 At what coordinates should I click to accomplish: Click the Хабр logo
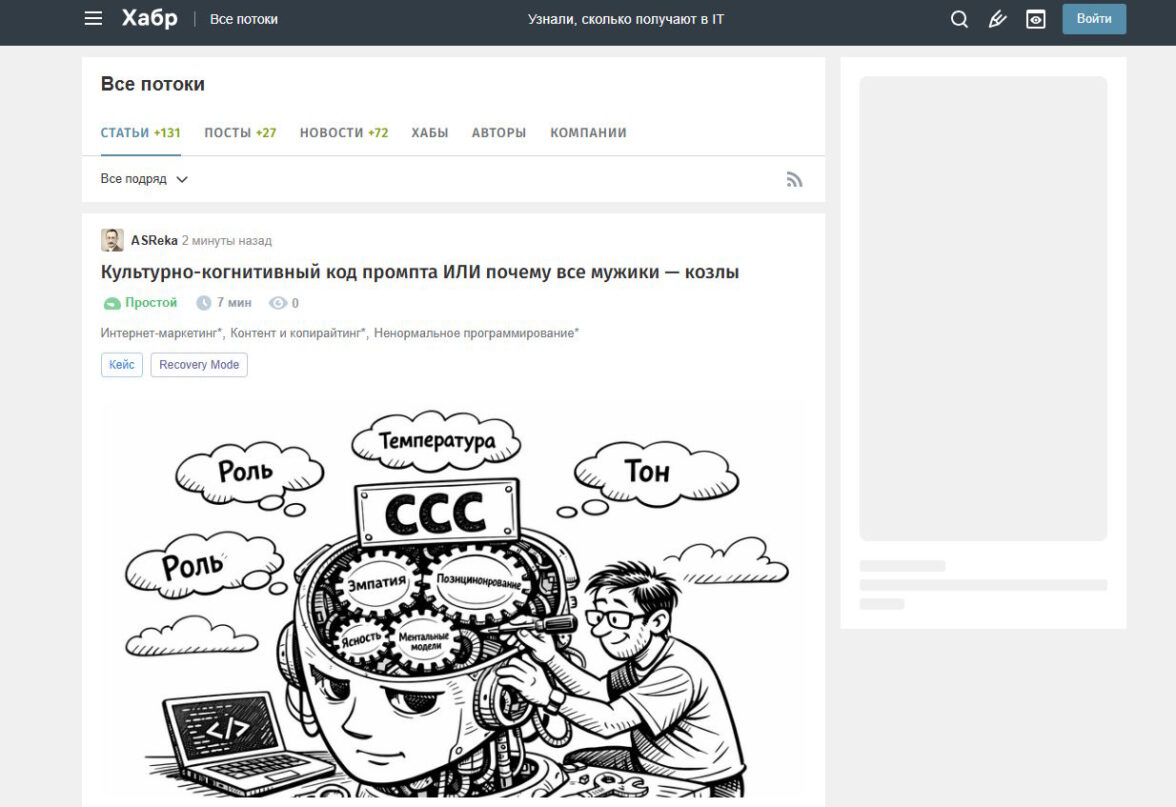[x=149, y=19]
